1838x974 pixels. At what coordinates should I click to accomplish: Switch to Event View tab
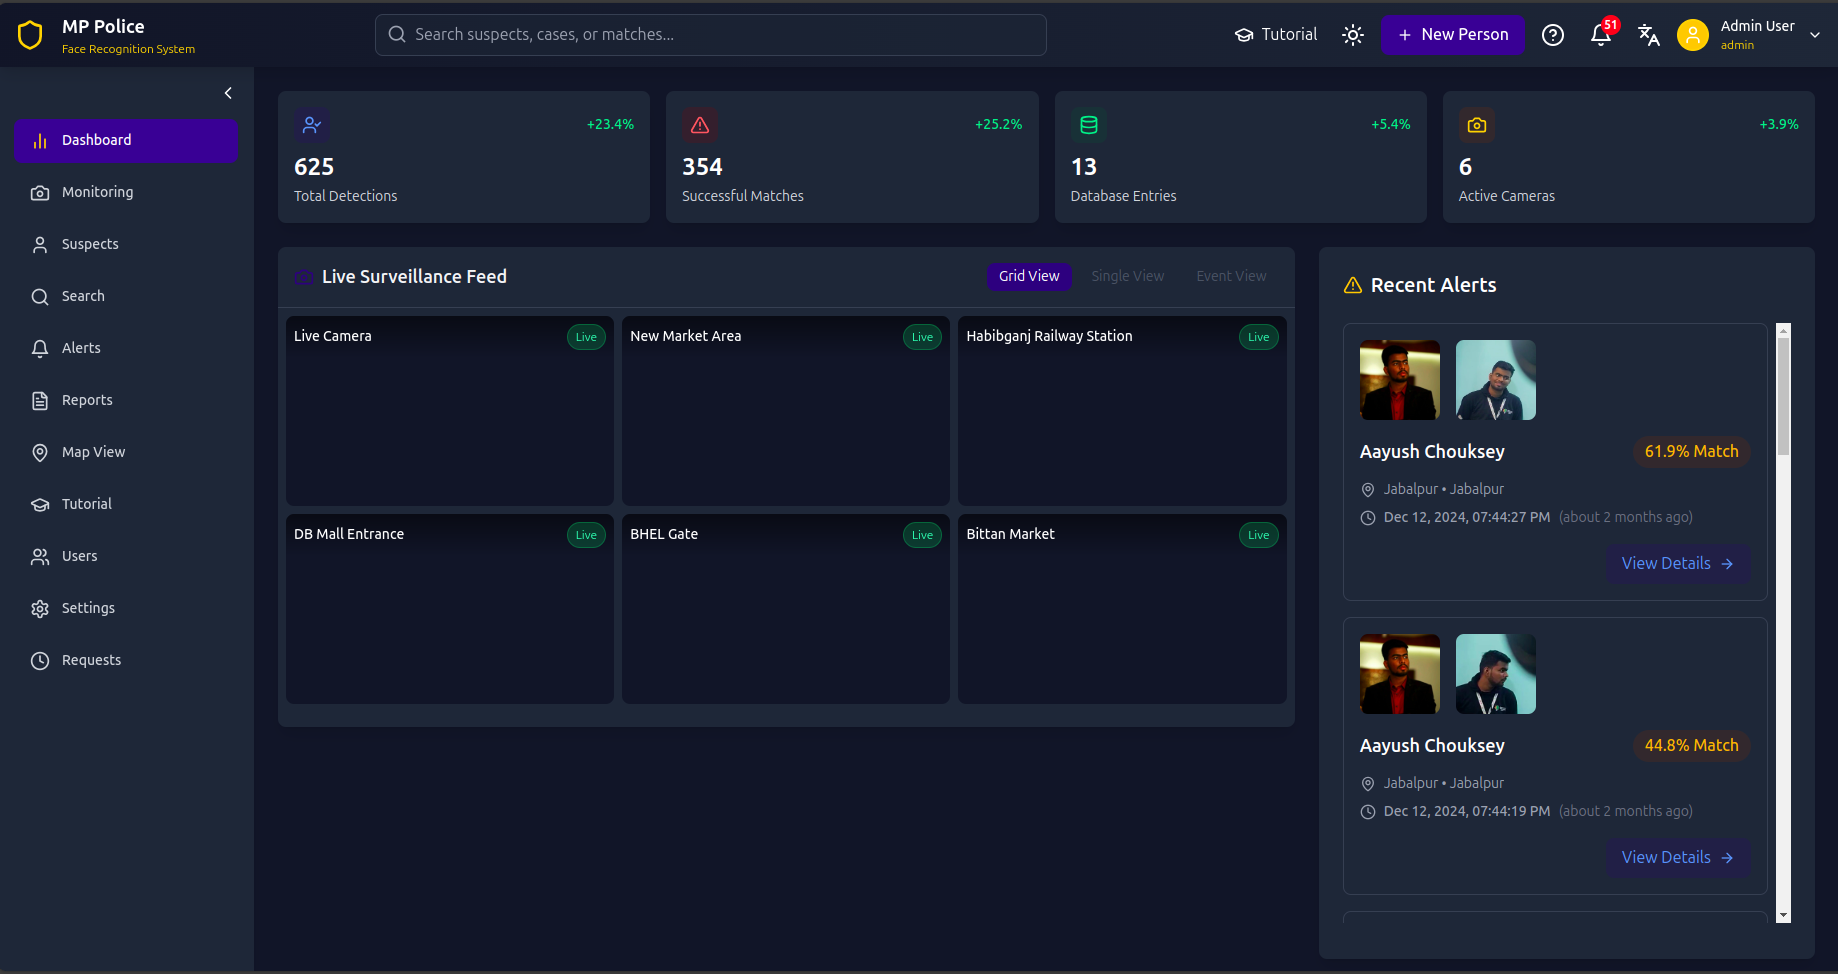1231,276
